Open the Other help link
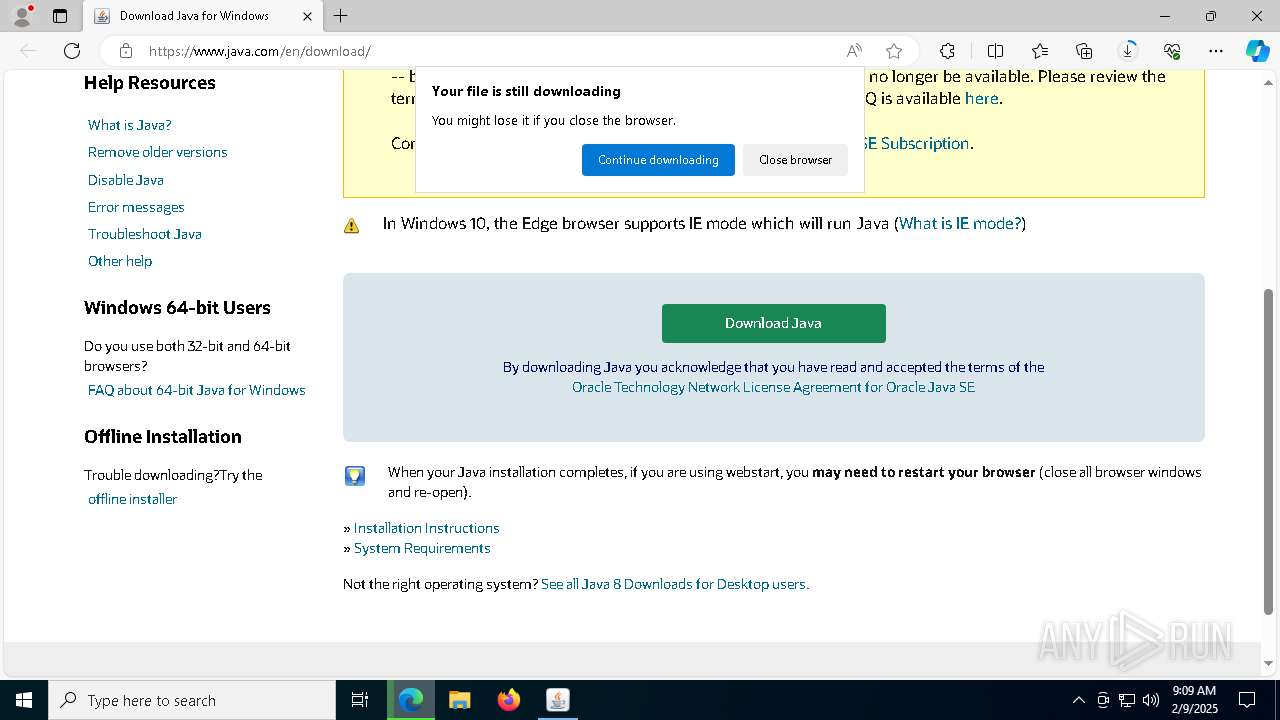Screen dimensions: 1280x720 120,261
